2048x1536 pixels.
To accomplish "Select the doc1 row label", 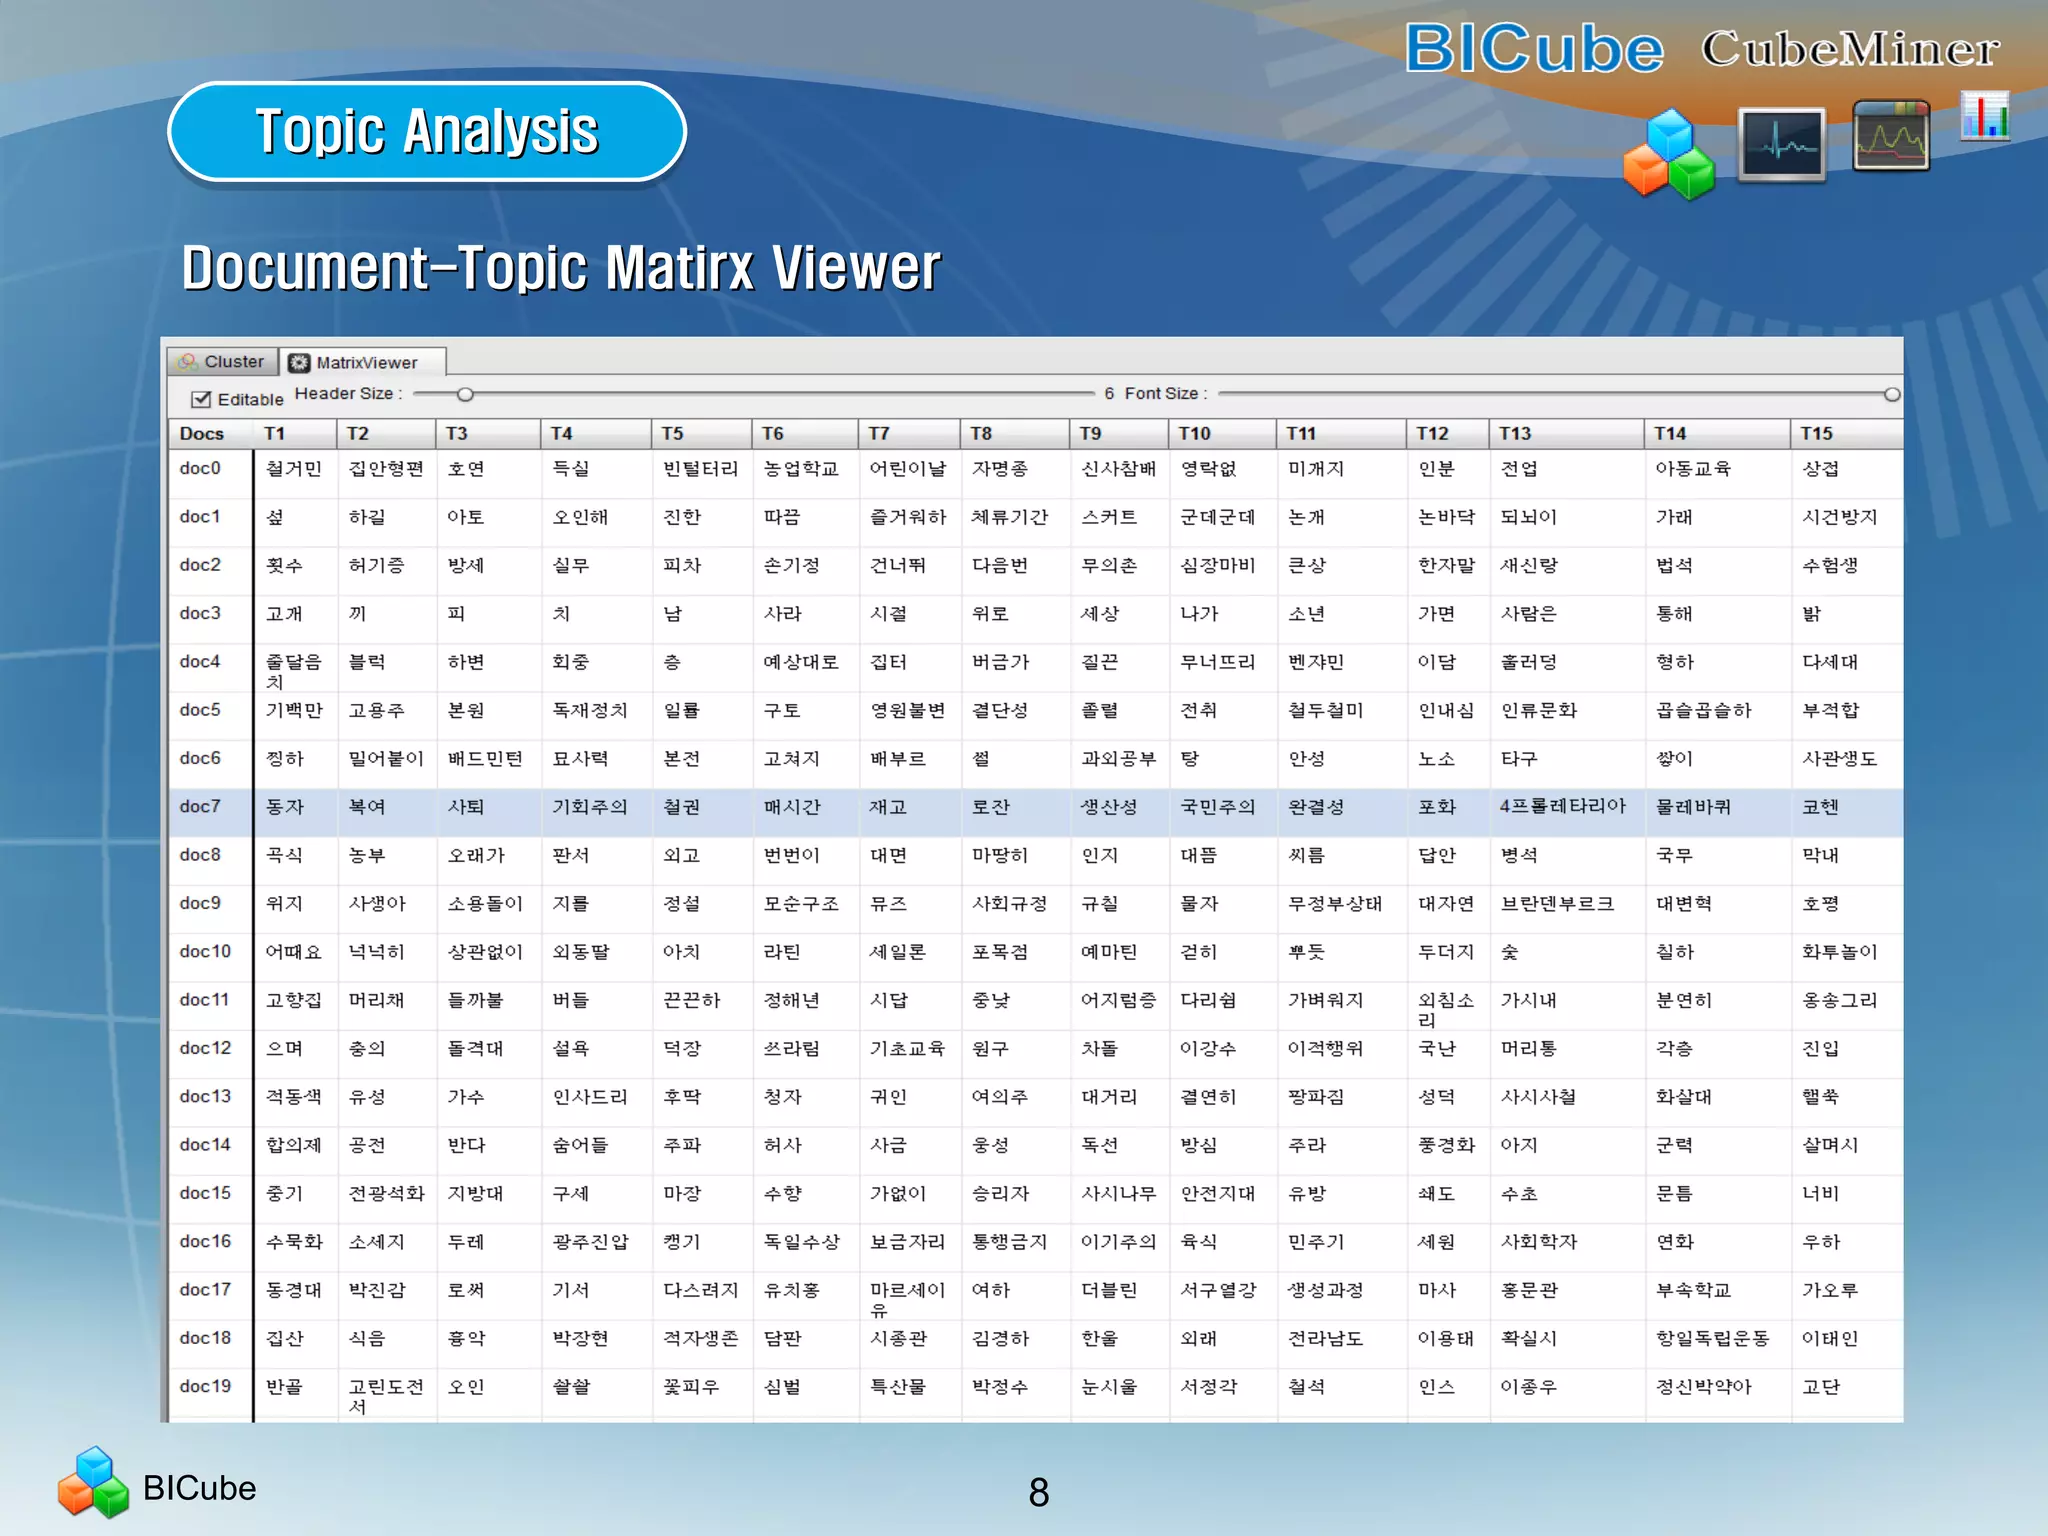I will [200, 516].
